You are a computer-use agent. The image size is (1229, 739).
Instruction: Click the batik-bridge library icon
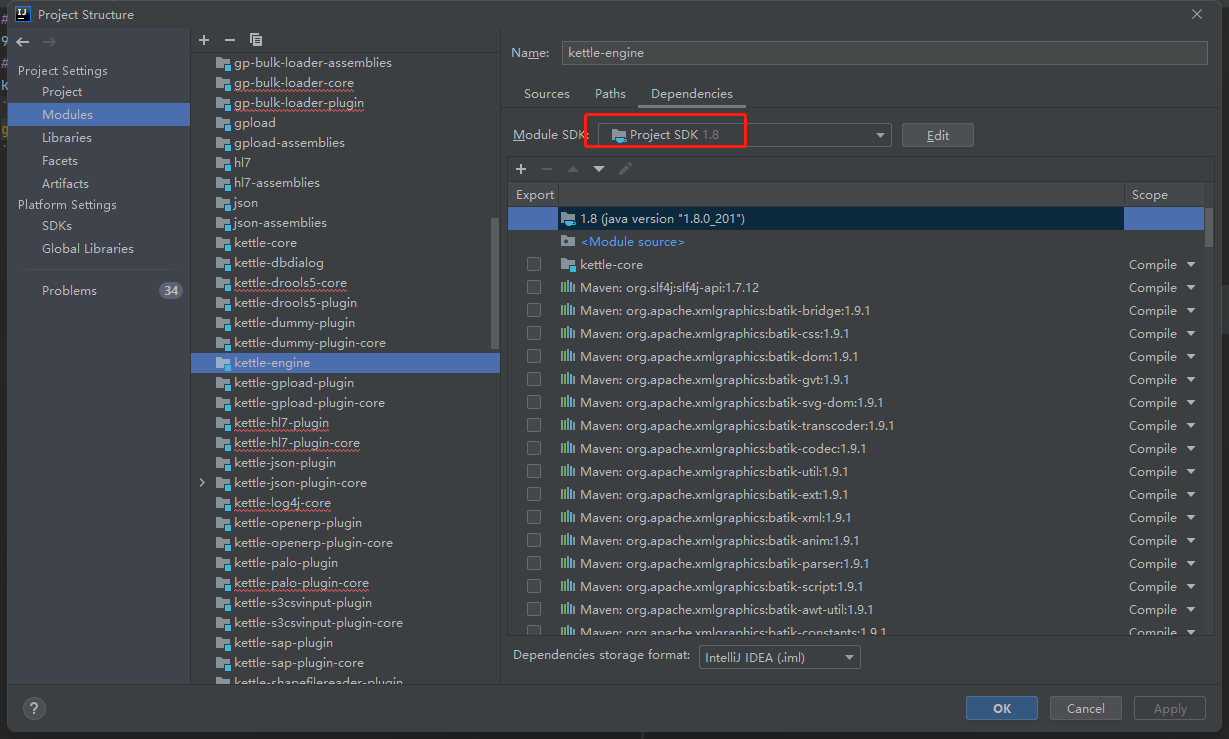(568, 311)
